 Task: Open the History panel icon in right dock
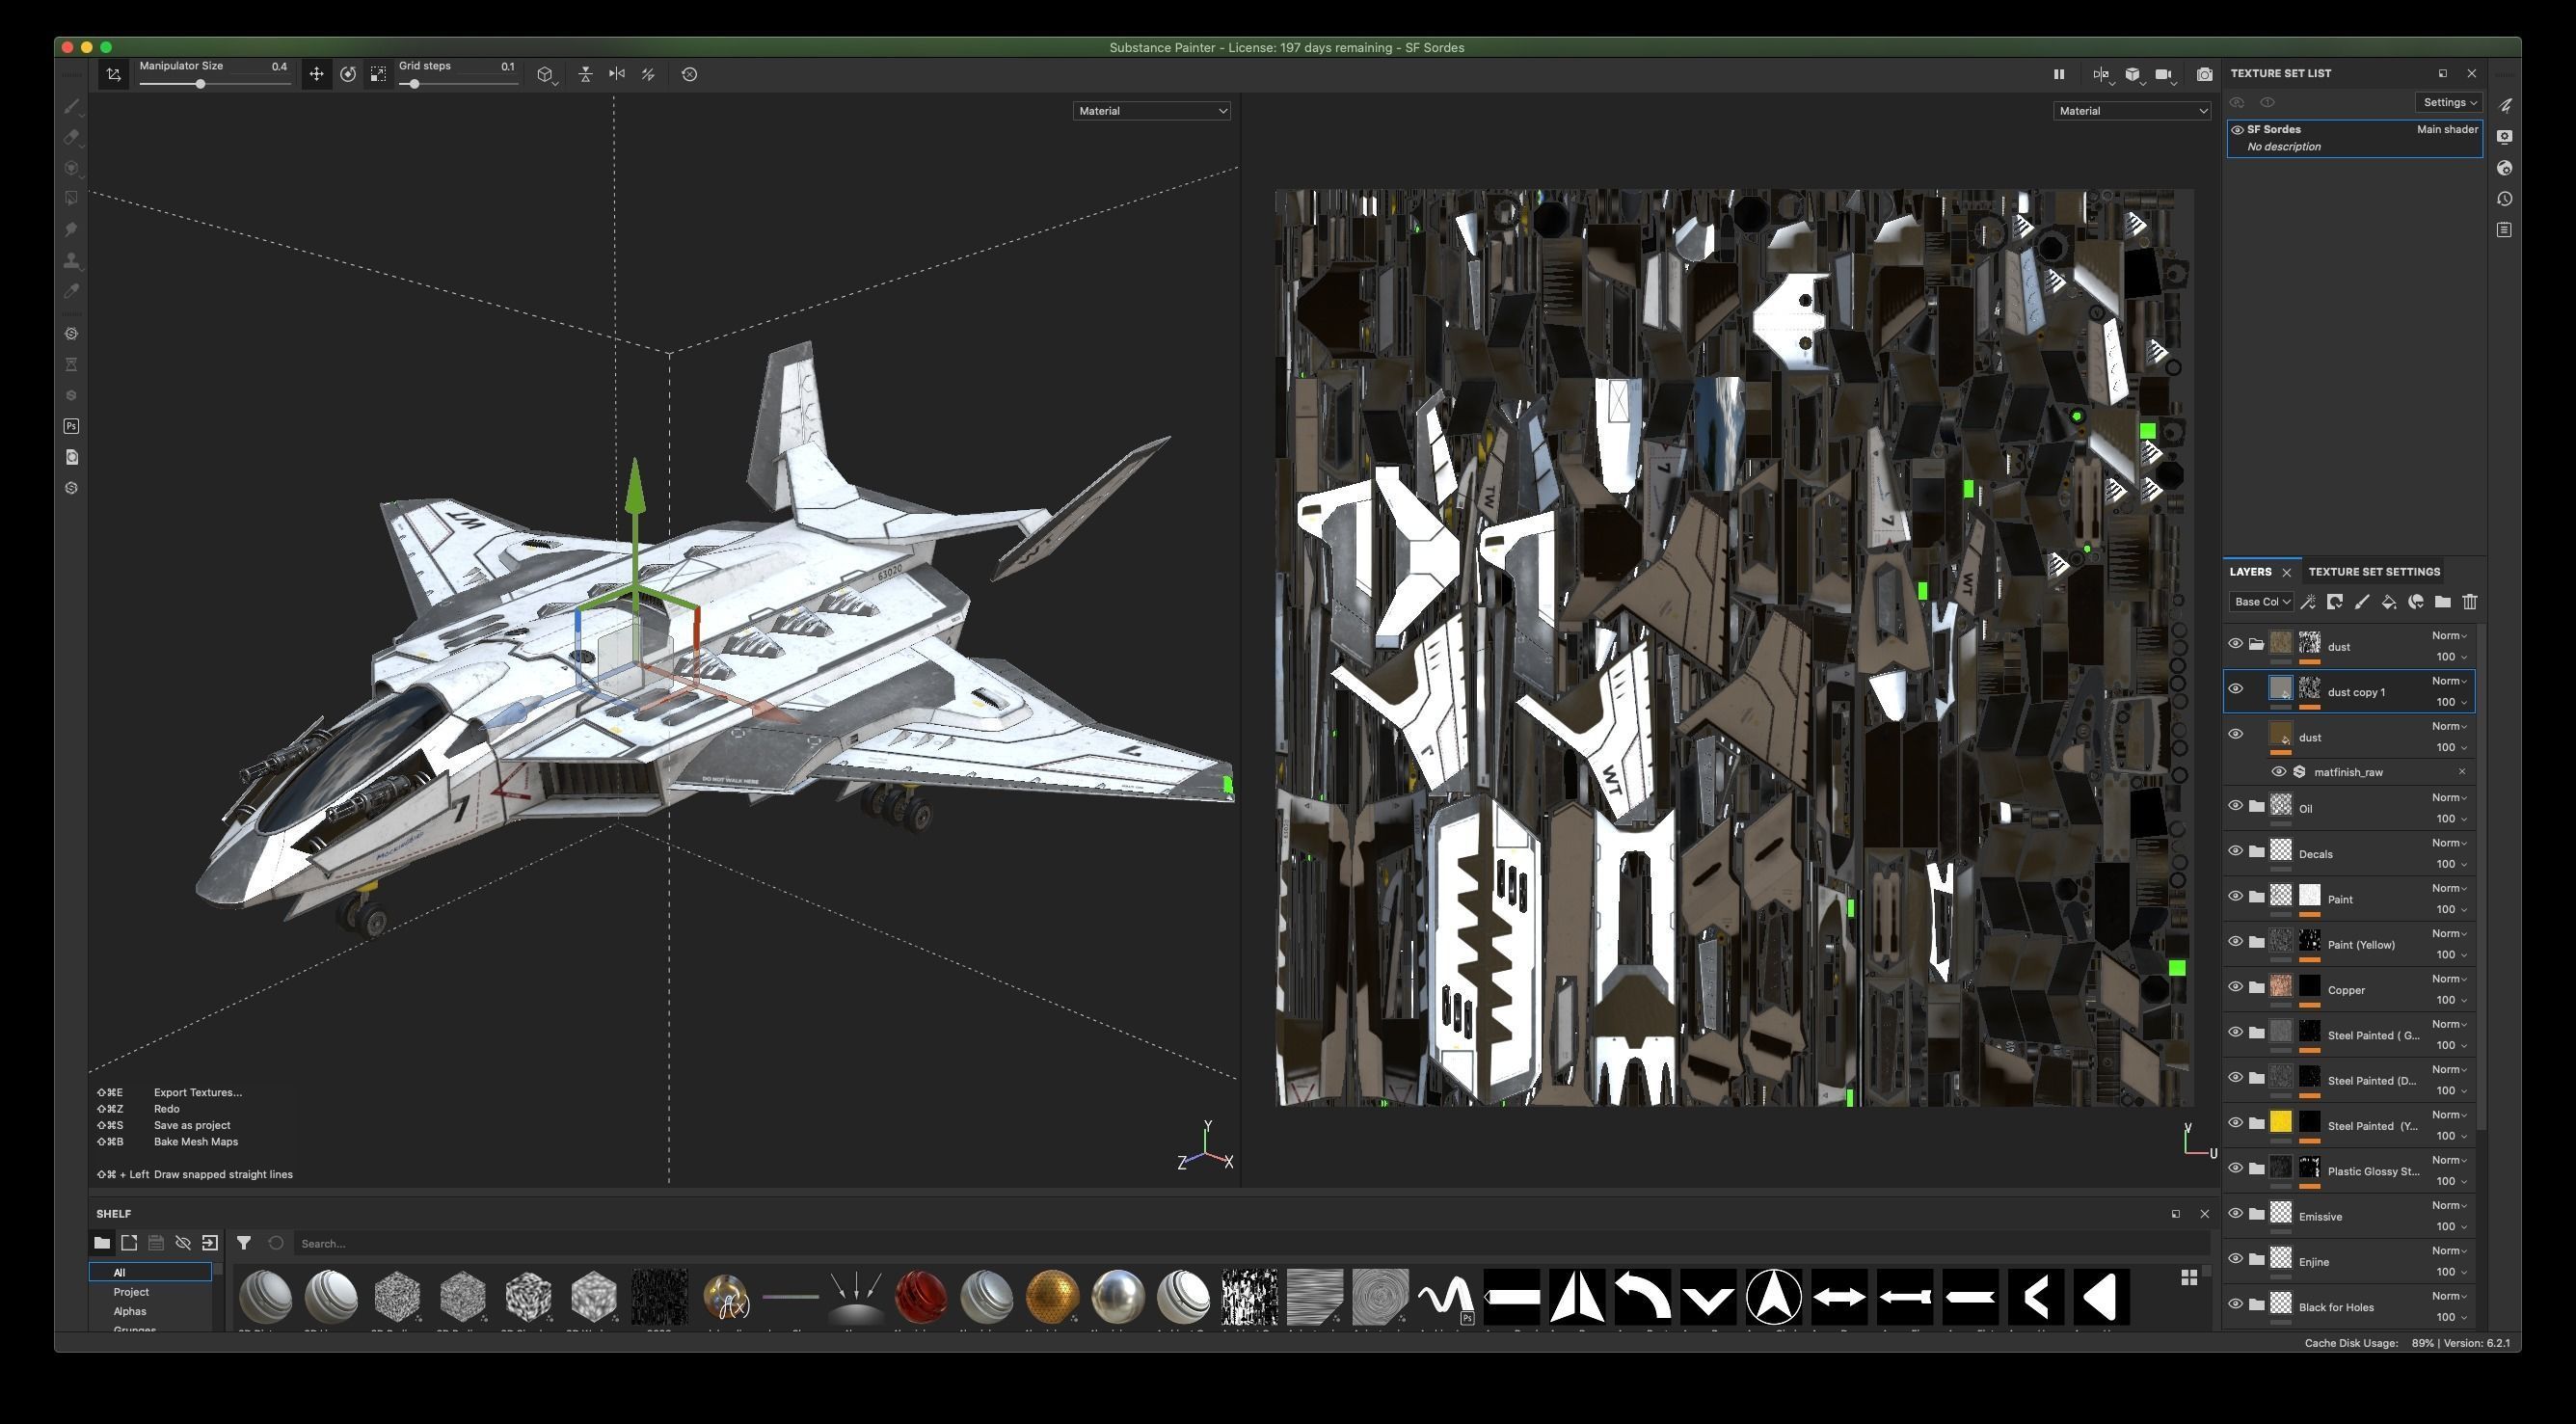click(x=2505, y=199)
